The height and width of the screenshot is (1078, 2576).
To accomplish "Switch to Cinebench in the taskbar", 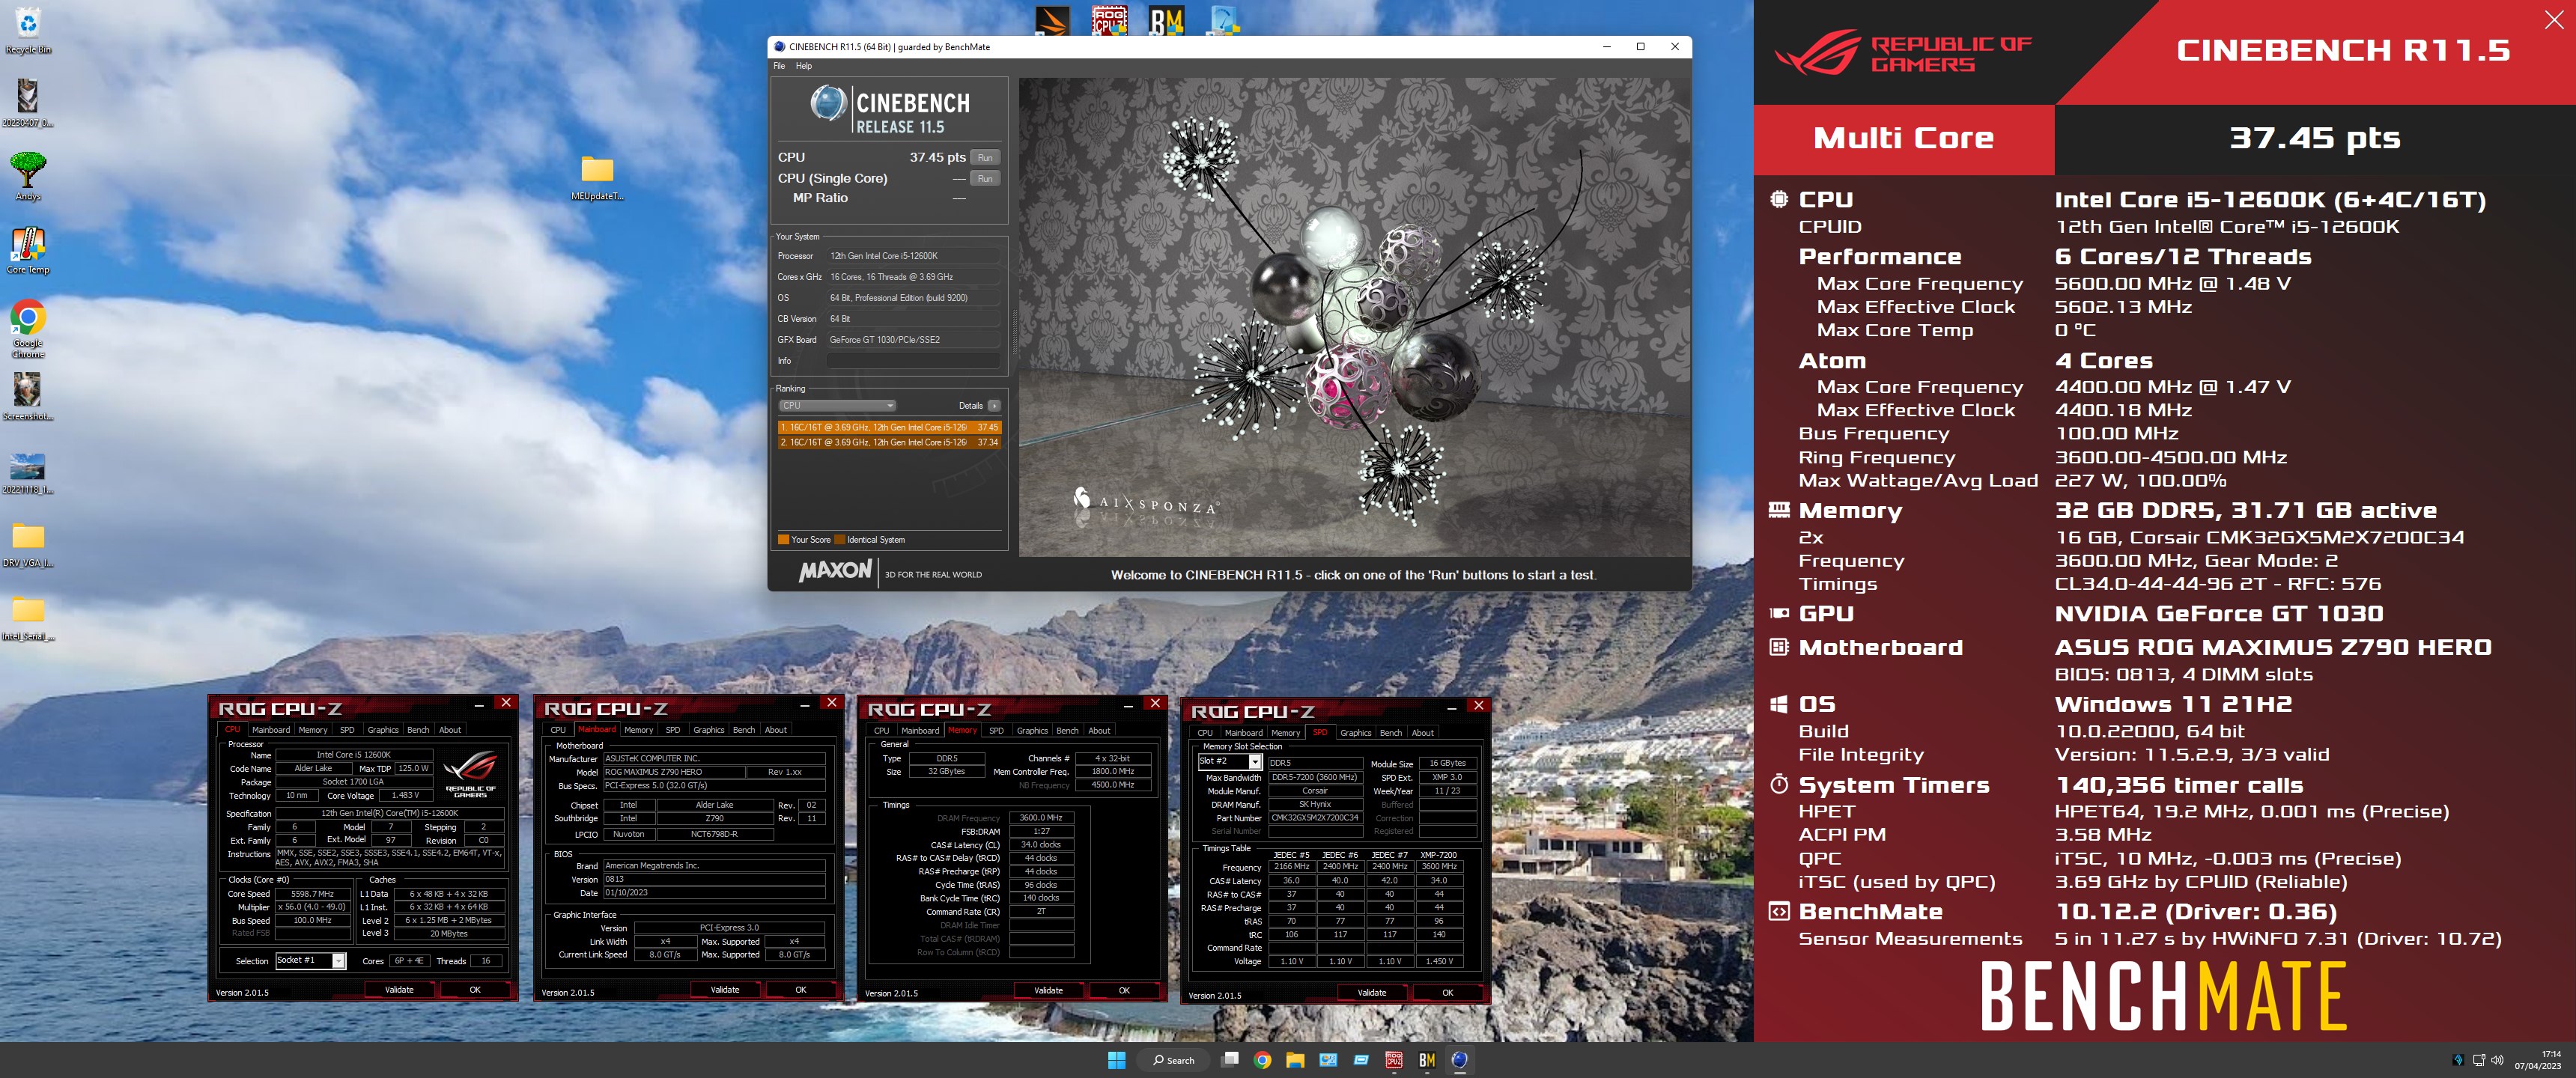I will [x=1460, y=1060].
